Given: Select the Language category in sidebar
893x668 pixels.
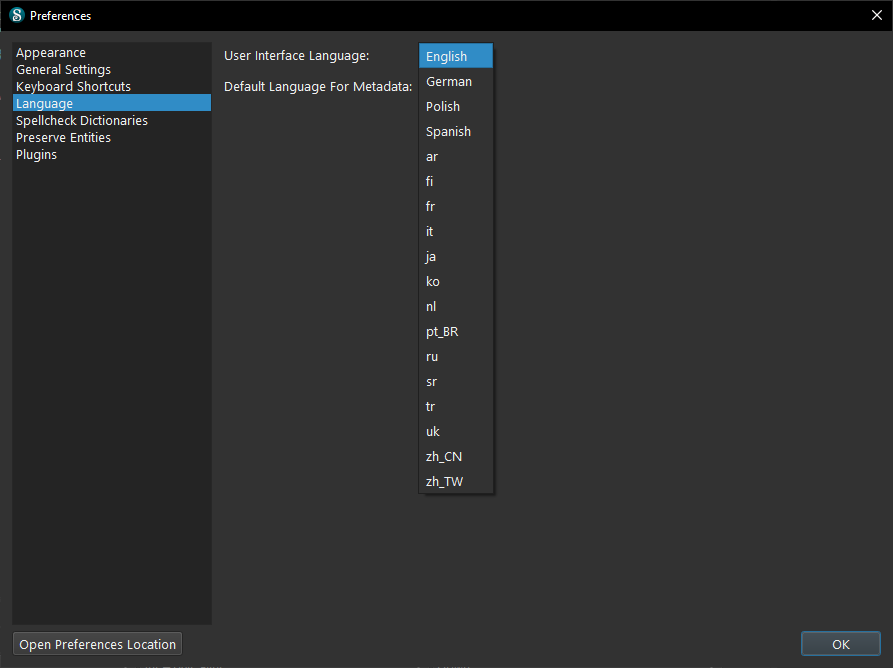Looking at the screenshot, I should 44,104.
